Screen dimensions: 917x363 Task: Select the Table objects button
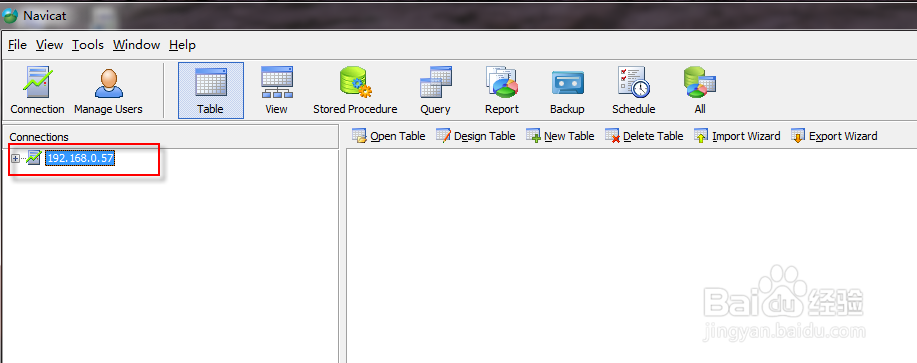[x=211, y=91]
